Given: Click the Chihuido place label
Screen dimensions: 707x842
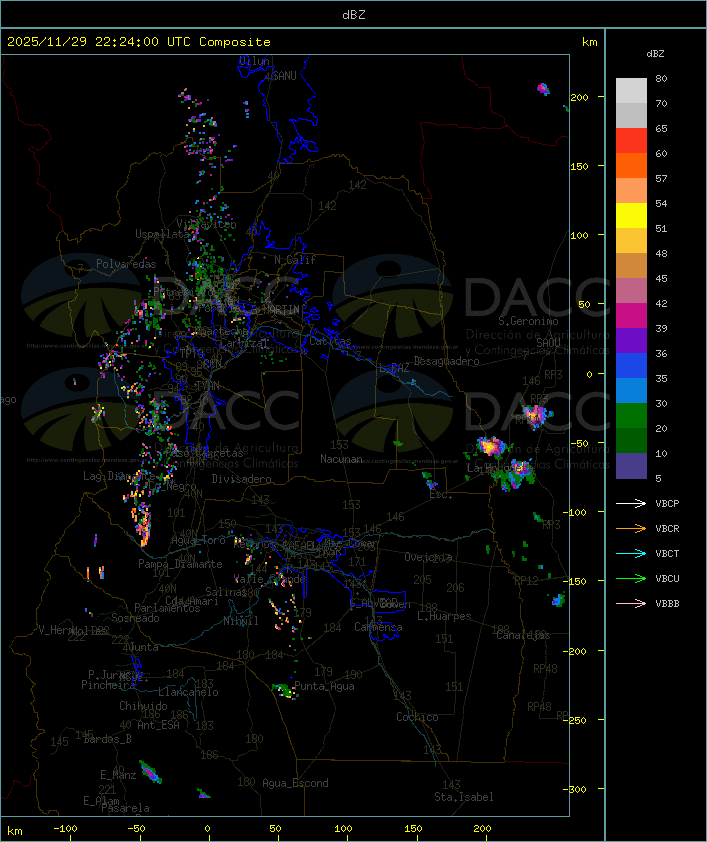Looking at the screenshot, I should click(143, 706).
